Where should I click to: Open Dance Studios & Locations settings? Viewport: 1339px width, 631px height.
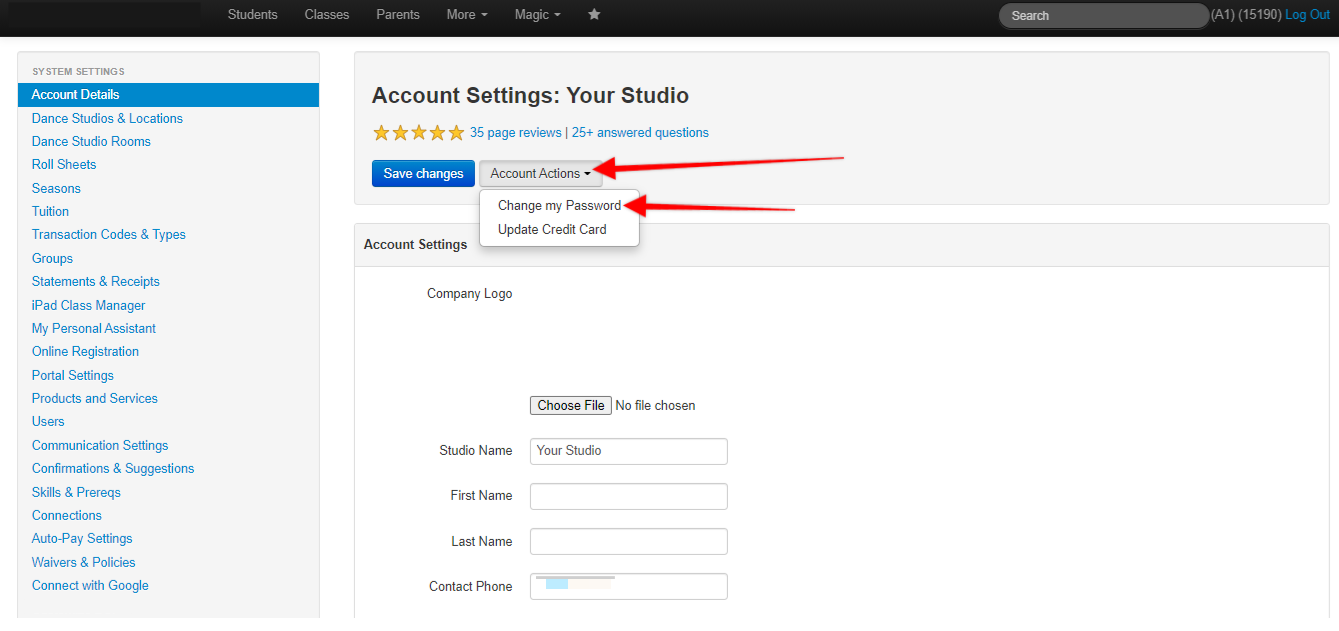[107, 119]
